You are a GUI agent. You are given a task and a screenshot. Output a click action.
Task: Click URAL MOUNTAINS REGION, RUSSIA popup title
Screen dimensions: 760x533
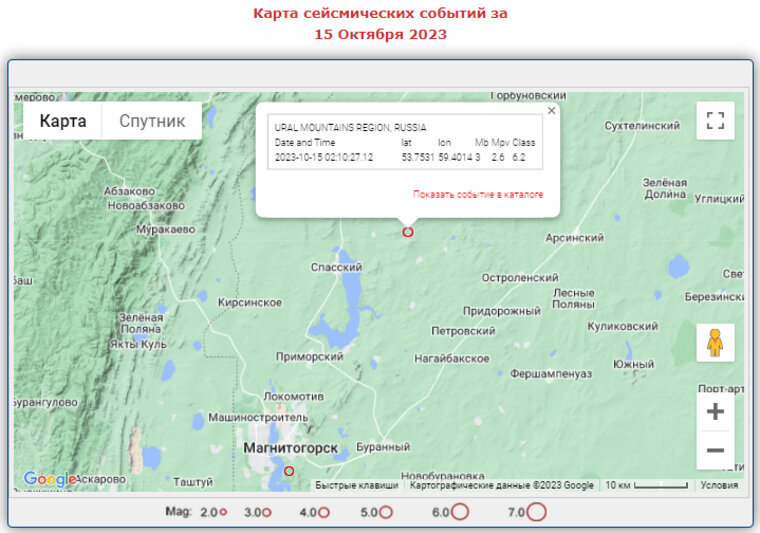pyautogui.click(x=350, y=127)
